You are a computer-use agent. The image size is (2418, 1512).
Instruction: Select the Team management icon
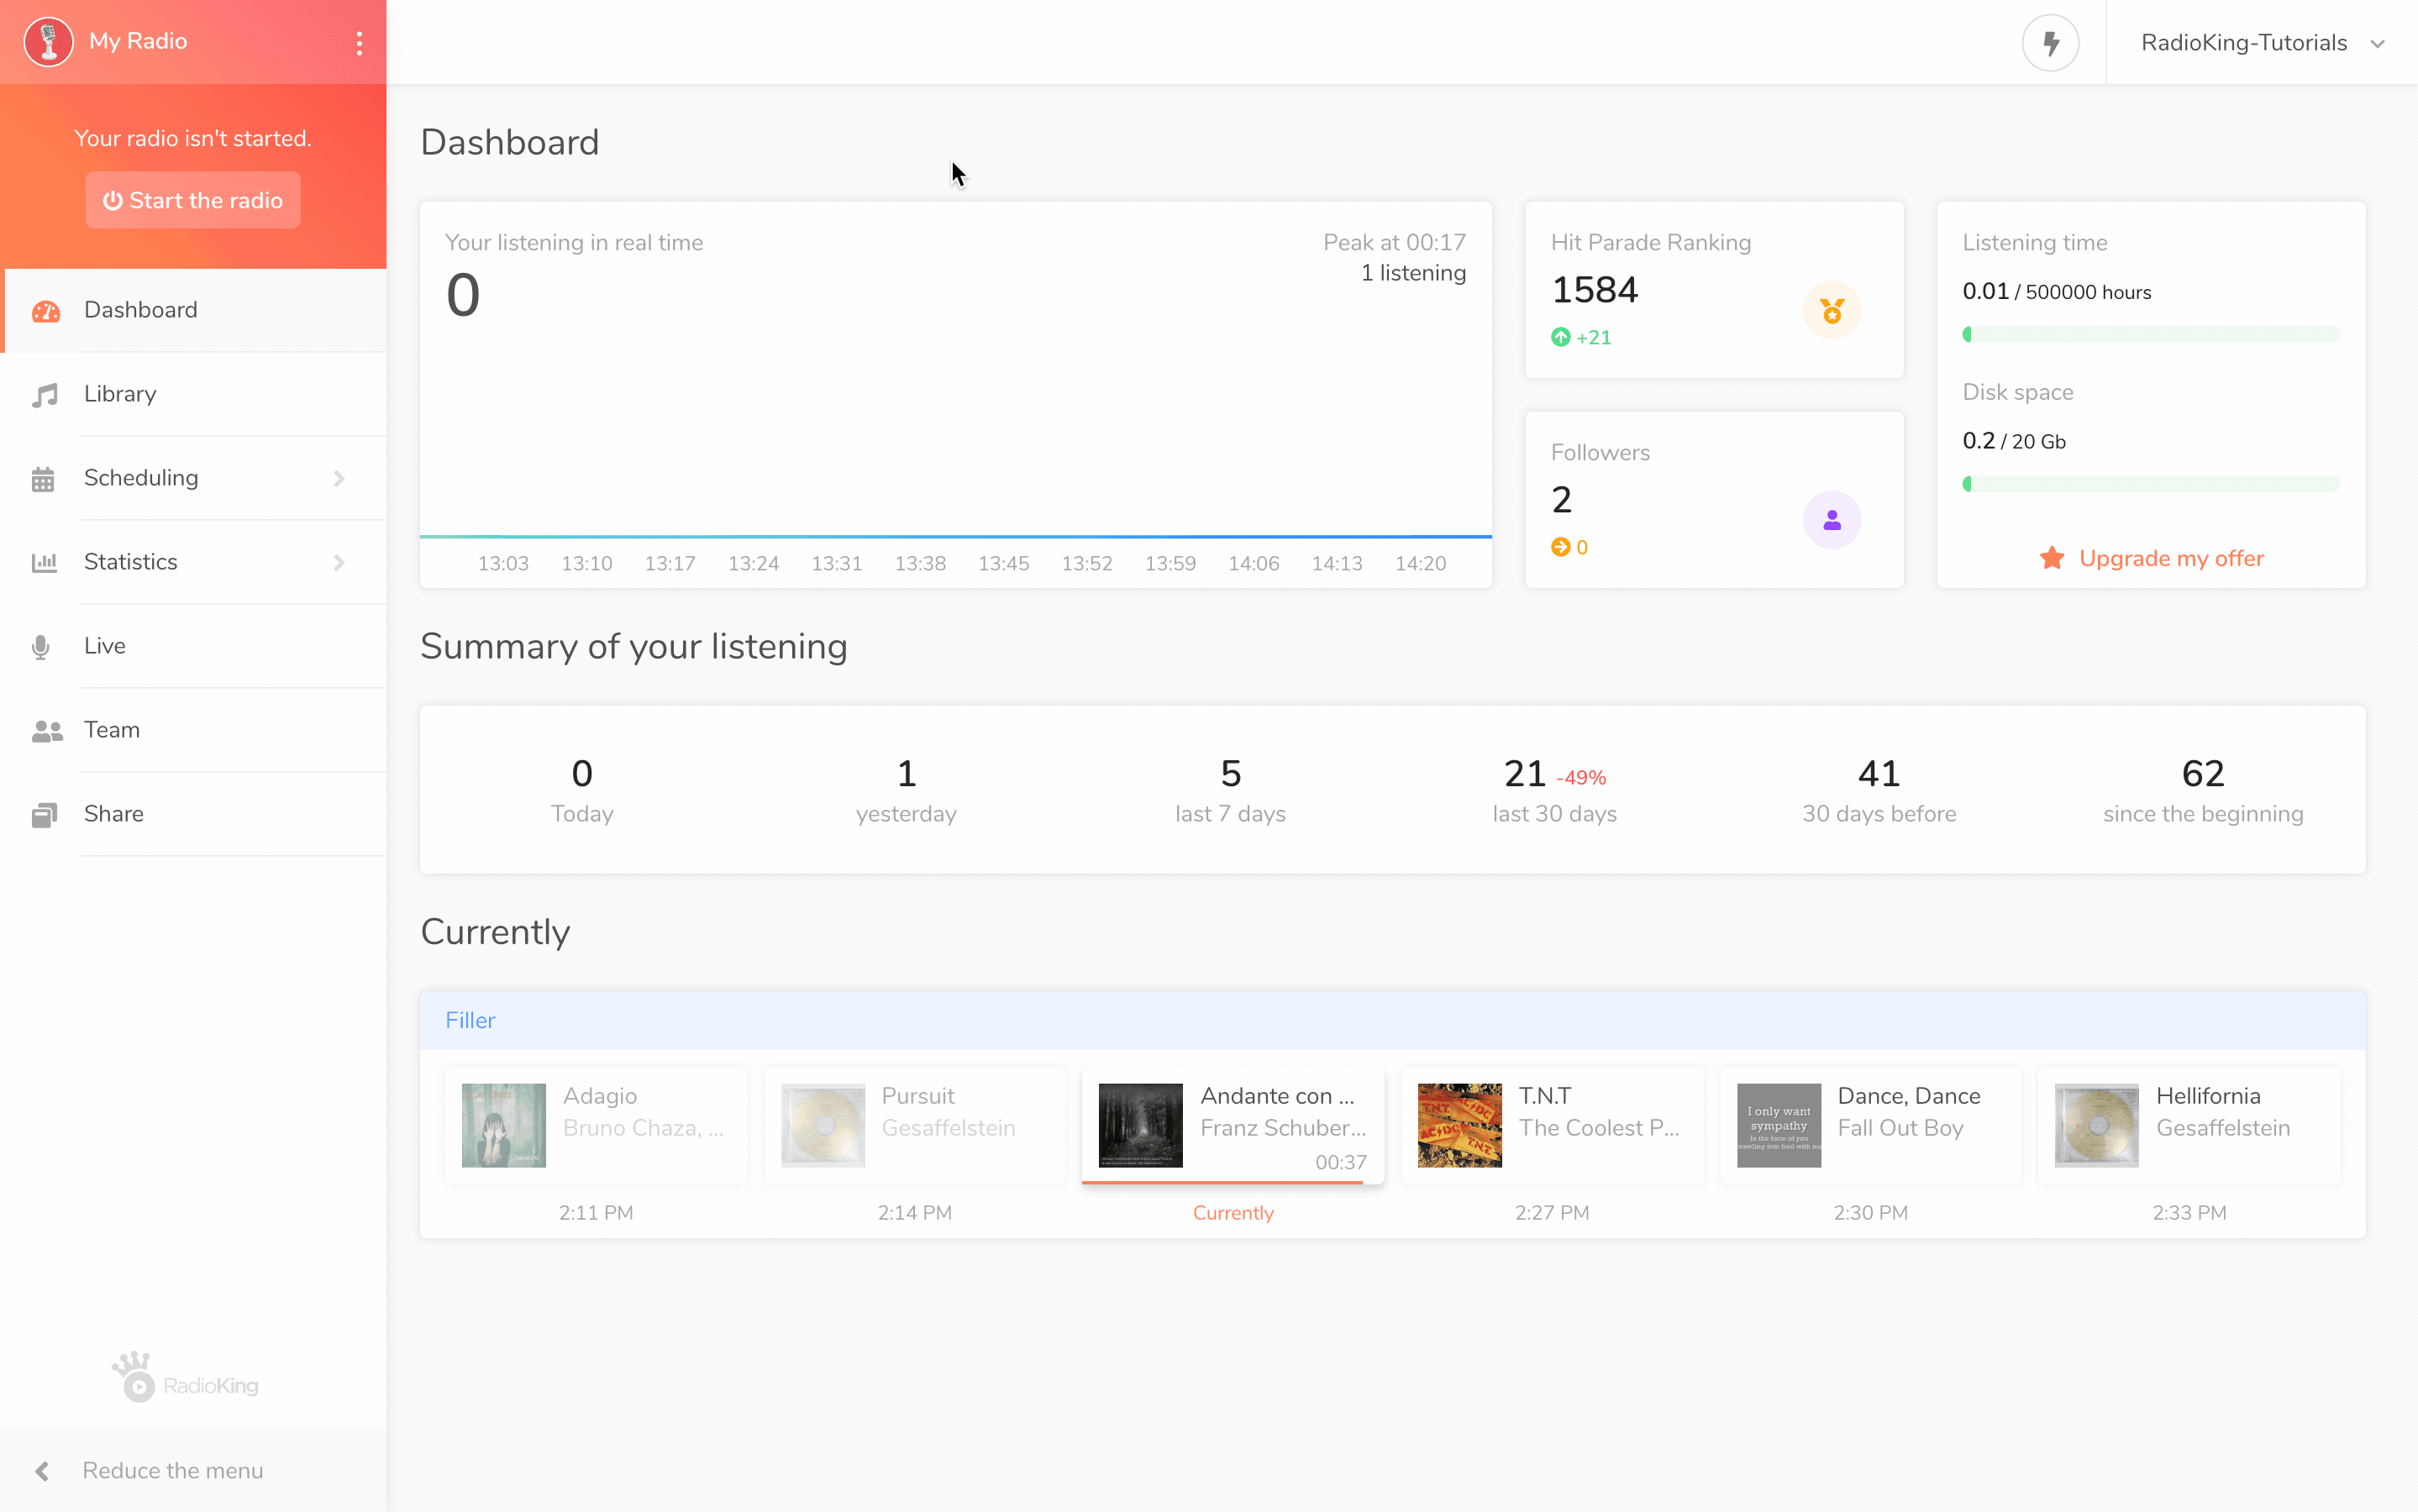[47, 728]
